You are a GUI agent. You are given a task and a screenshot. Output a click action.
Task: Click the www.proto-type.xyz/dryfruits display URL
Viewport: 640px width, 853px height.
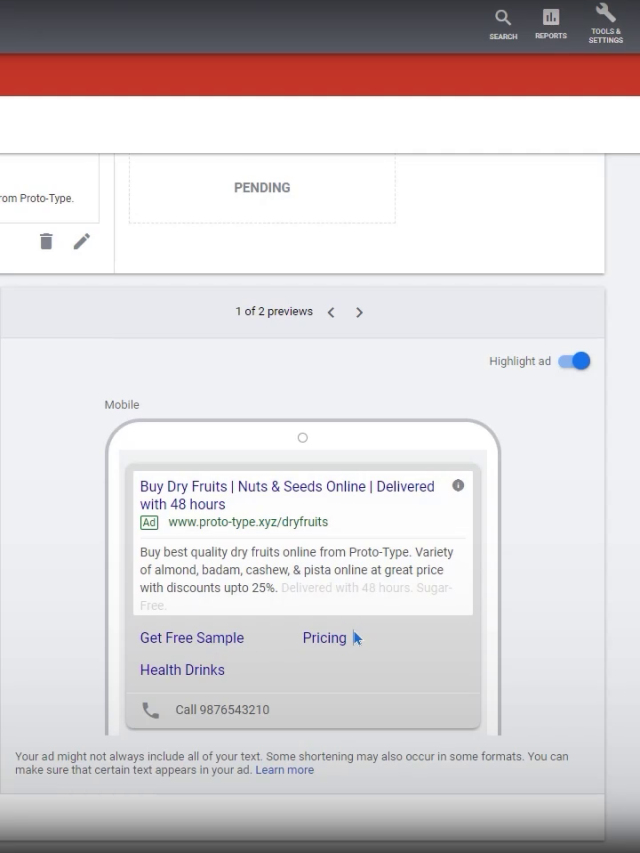coord(248,522)
